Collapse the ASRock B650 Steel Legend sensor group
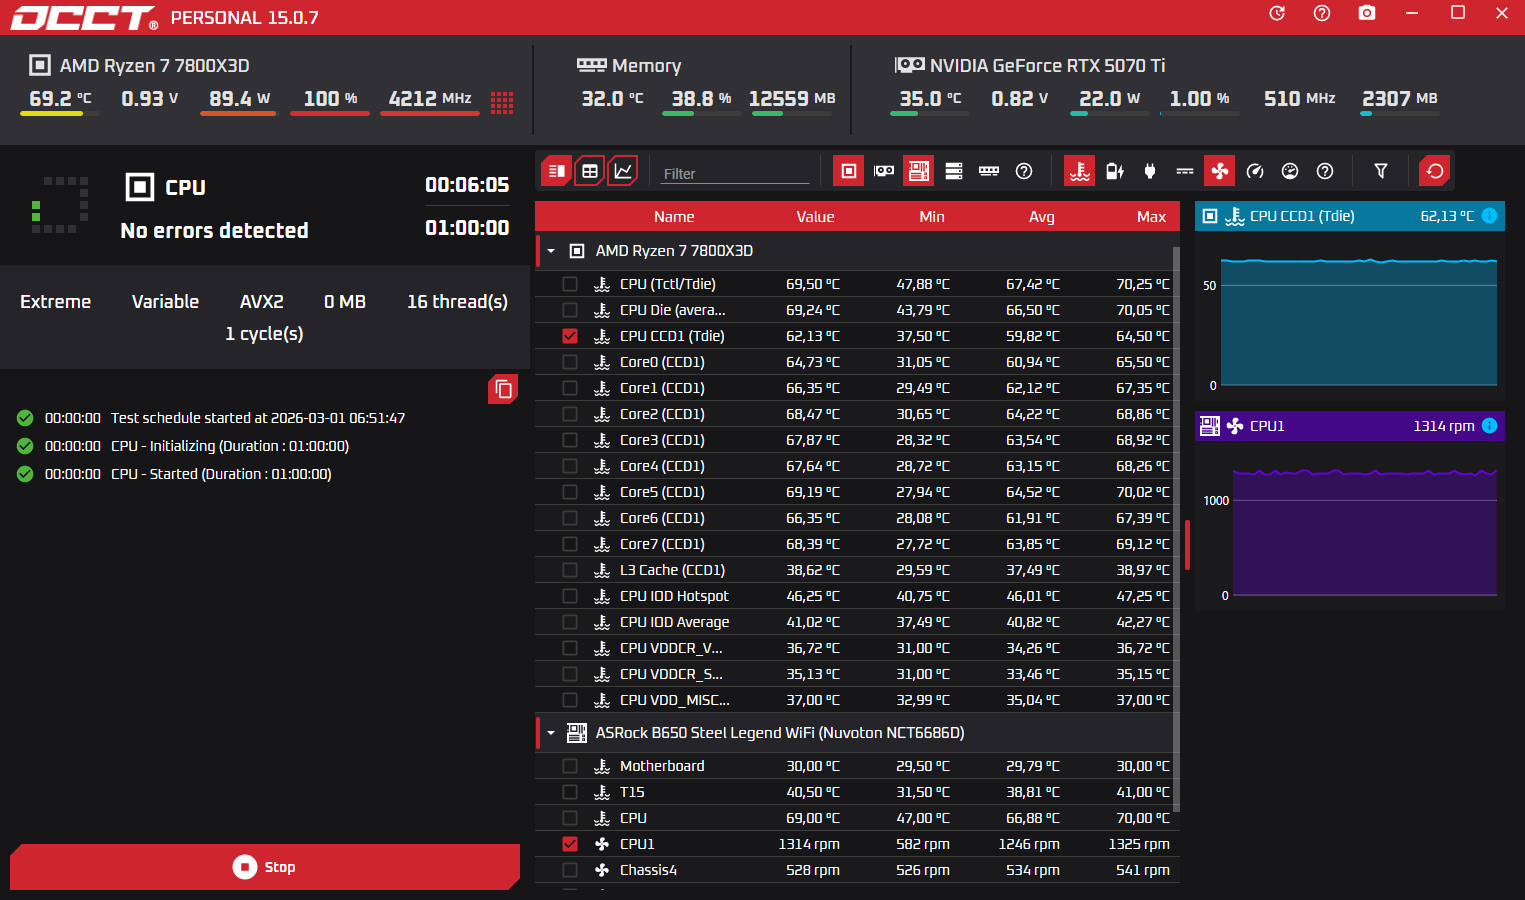1525x900 pixels. pyautogui.click(x=551, y=733)
